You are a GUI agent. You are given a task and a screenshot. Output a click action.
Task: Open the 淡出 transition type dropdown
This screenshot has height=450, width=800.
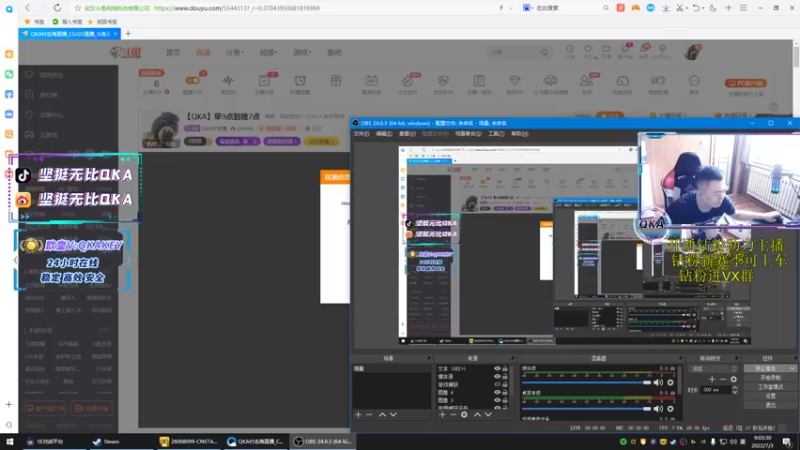coord(713,368)
